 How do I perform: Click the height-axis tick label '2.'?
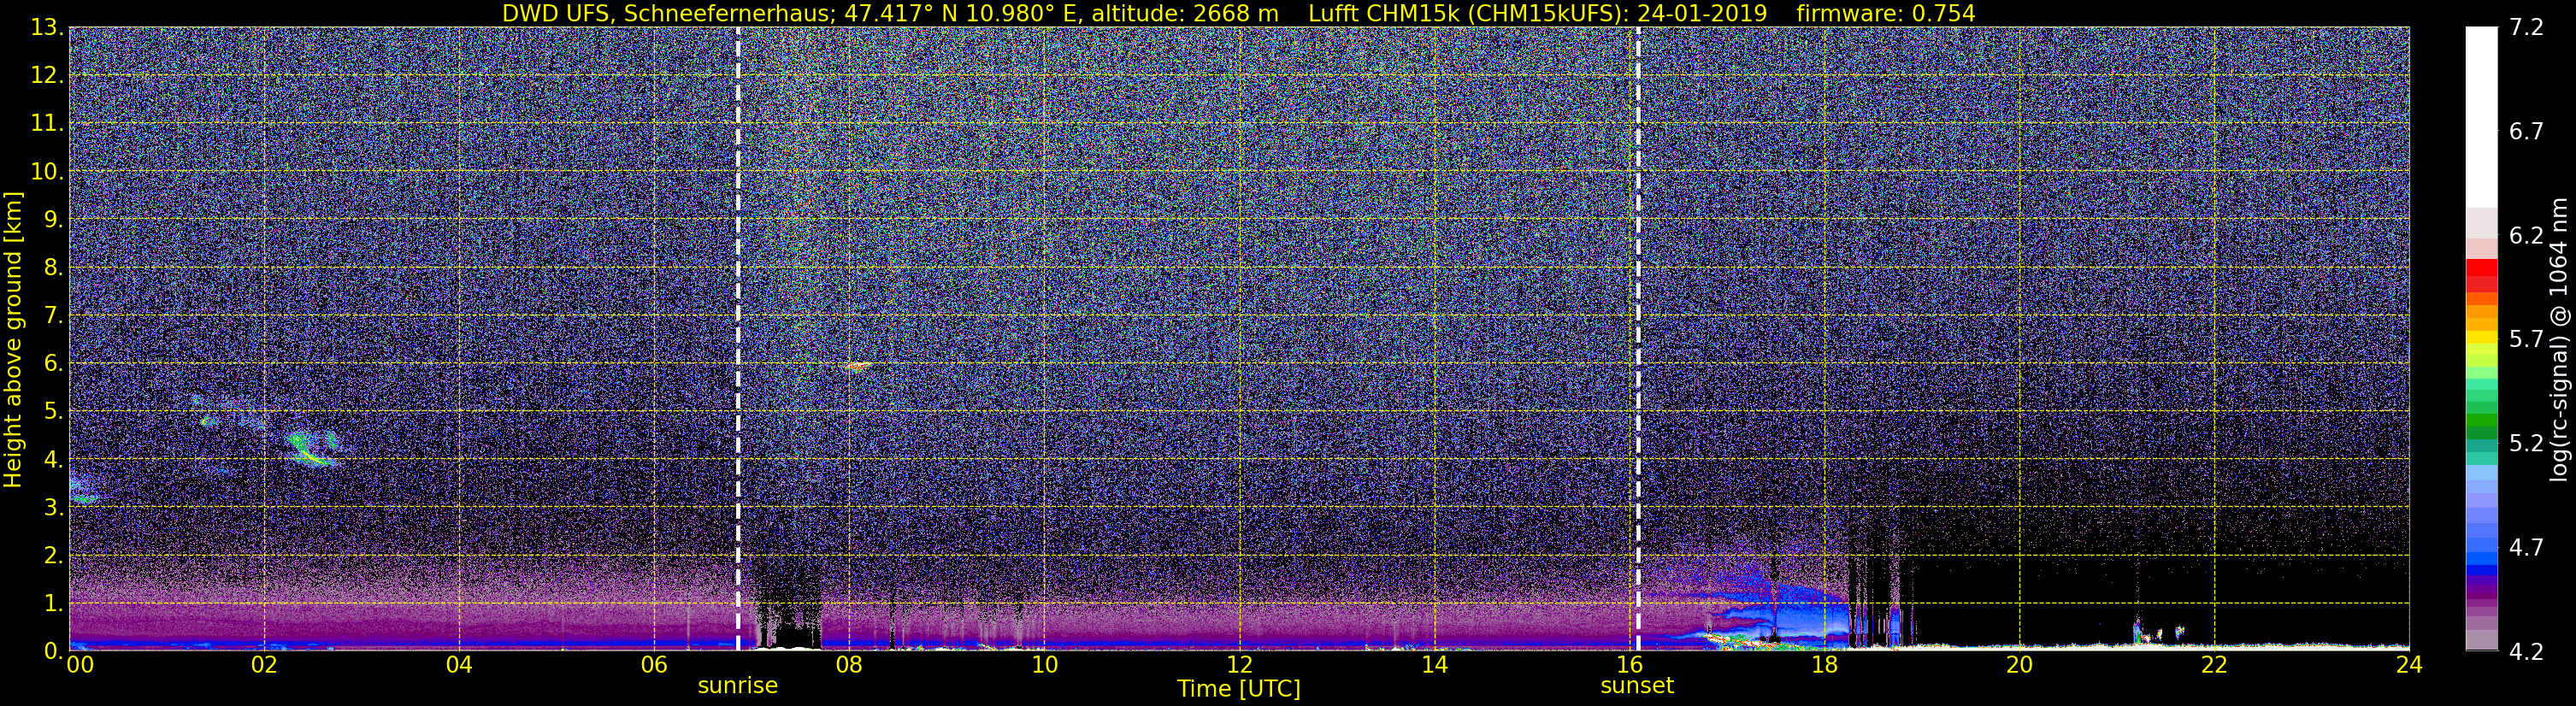tap(54, 556)
